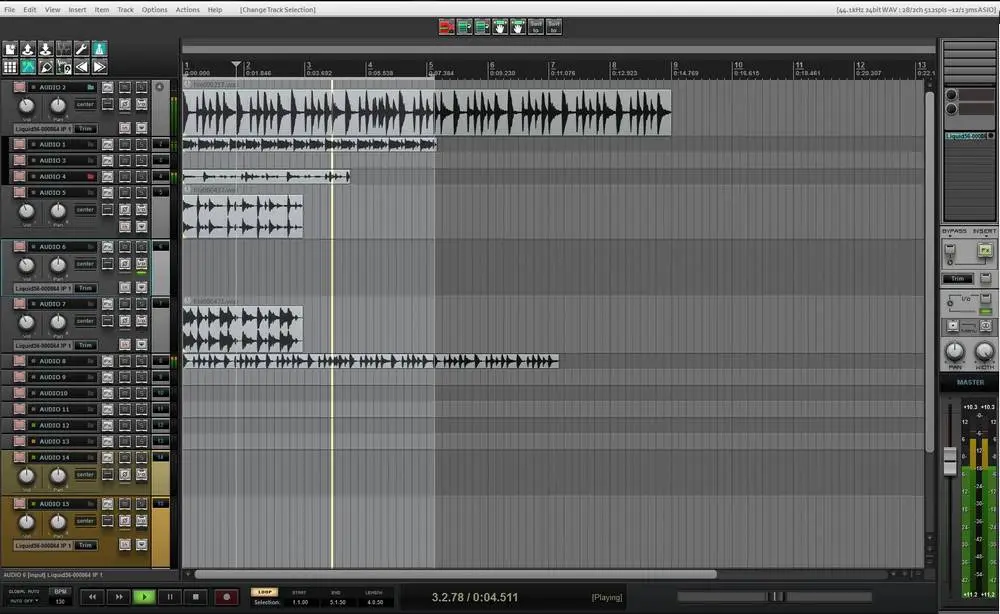Click the first hand icon in top toolbar
This screenshot has width=1000, height=614.
[500, 27]
